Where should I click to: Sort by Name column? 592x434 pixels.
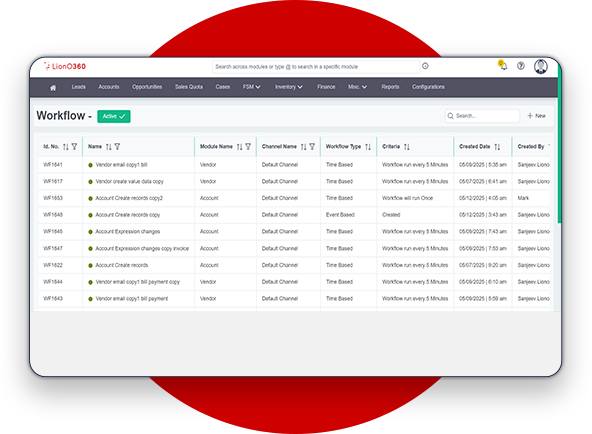pyautogui.click(x=109, y=147)
